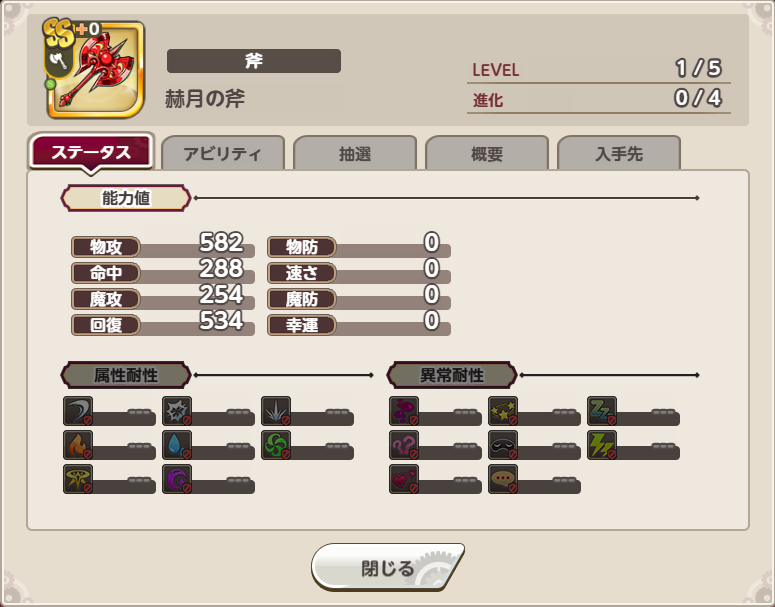Switch to the アビリティ tab
775x607 pixels.
click(x=223, y=153)
